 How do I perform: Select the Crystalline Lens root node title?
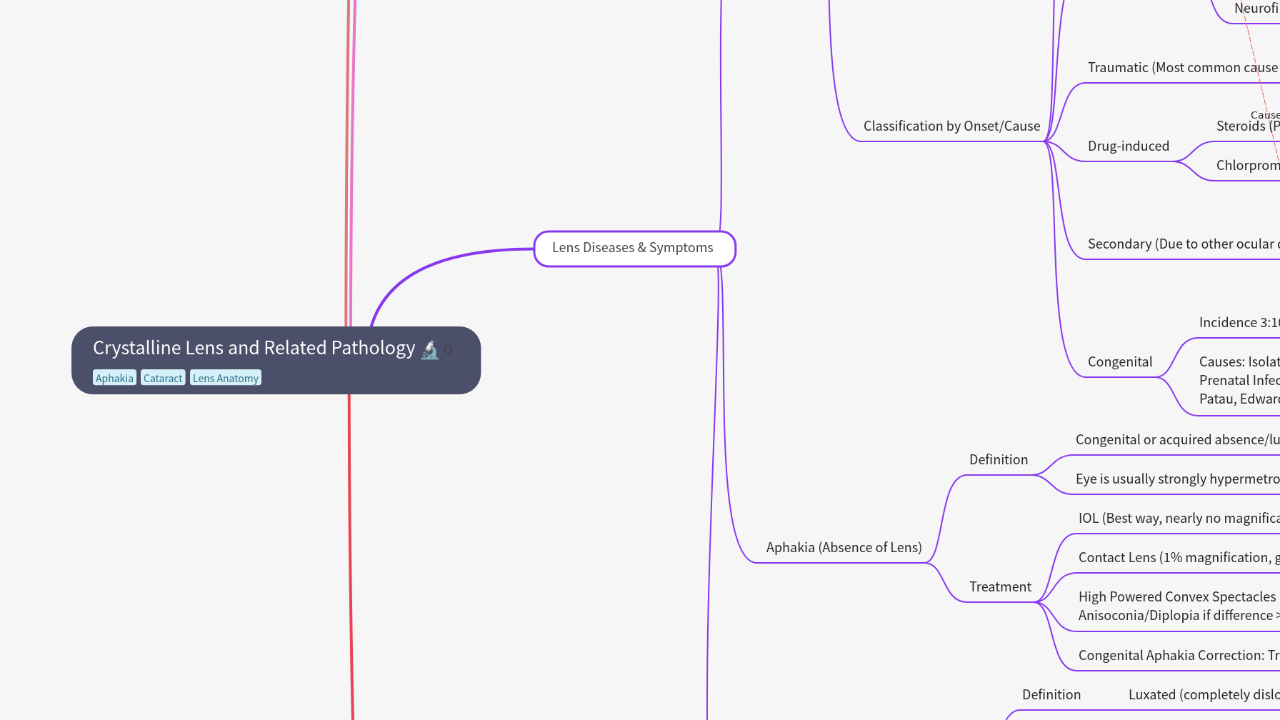(x=254, y=348)
